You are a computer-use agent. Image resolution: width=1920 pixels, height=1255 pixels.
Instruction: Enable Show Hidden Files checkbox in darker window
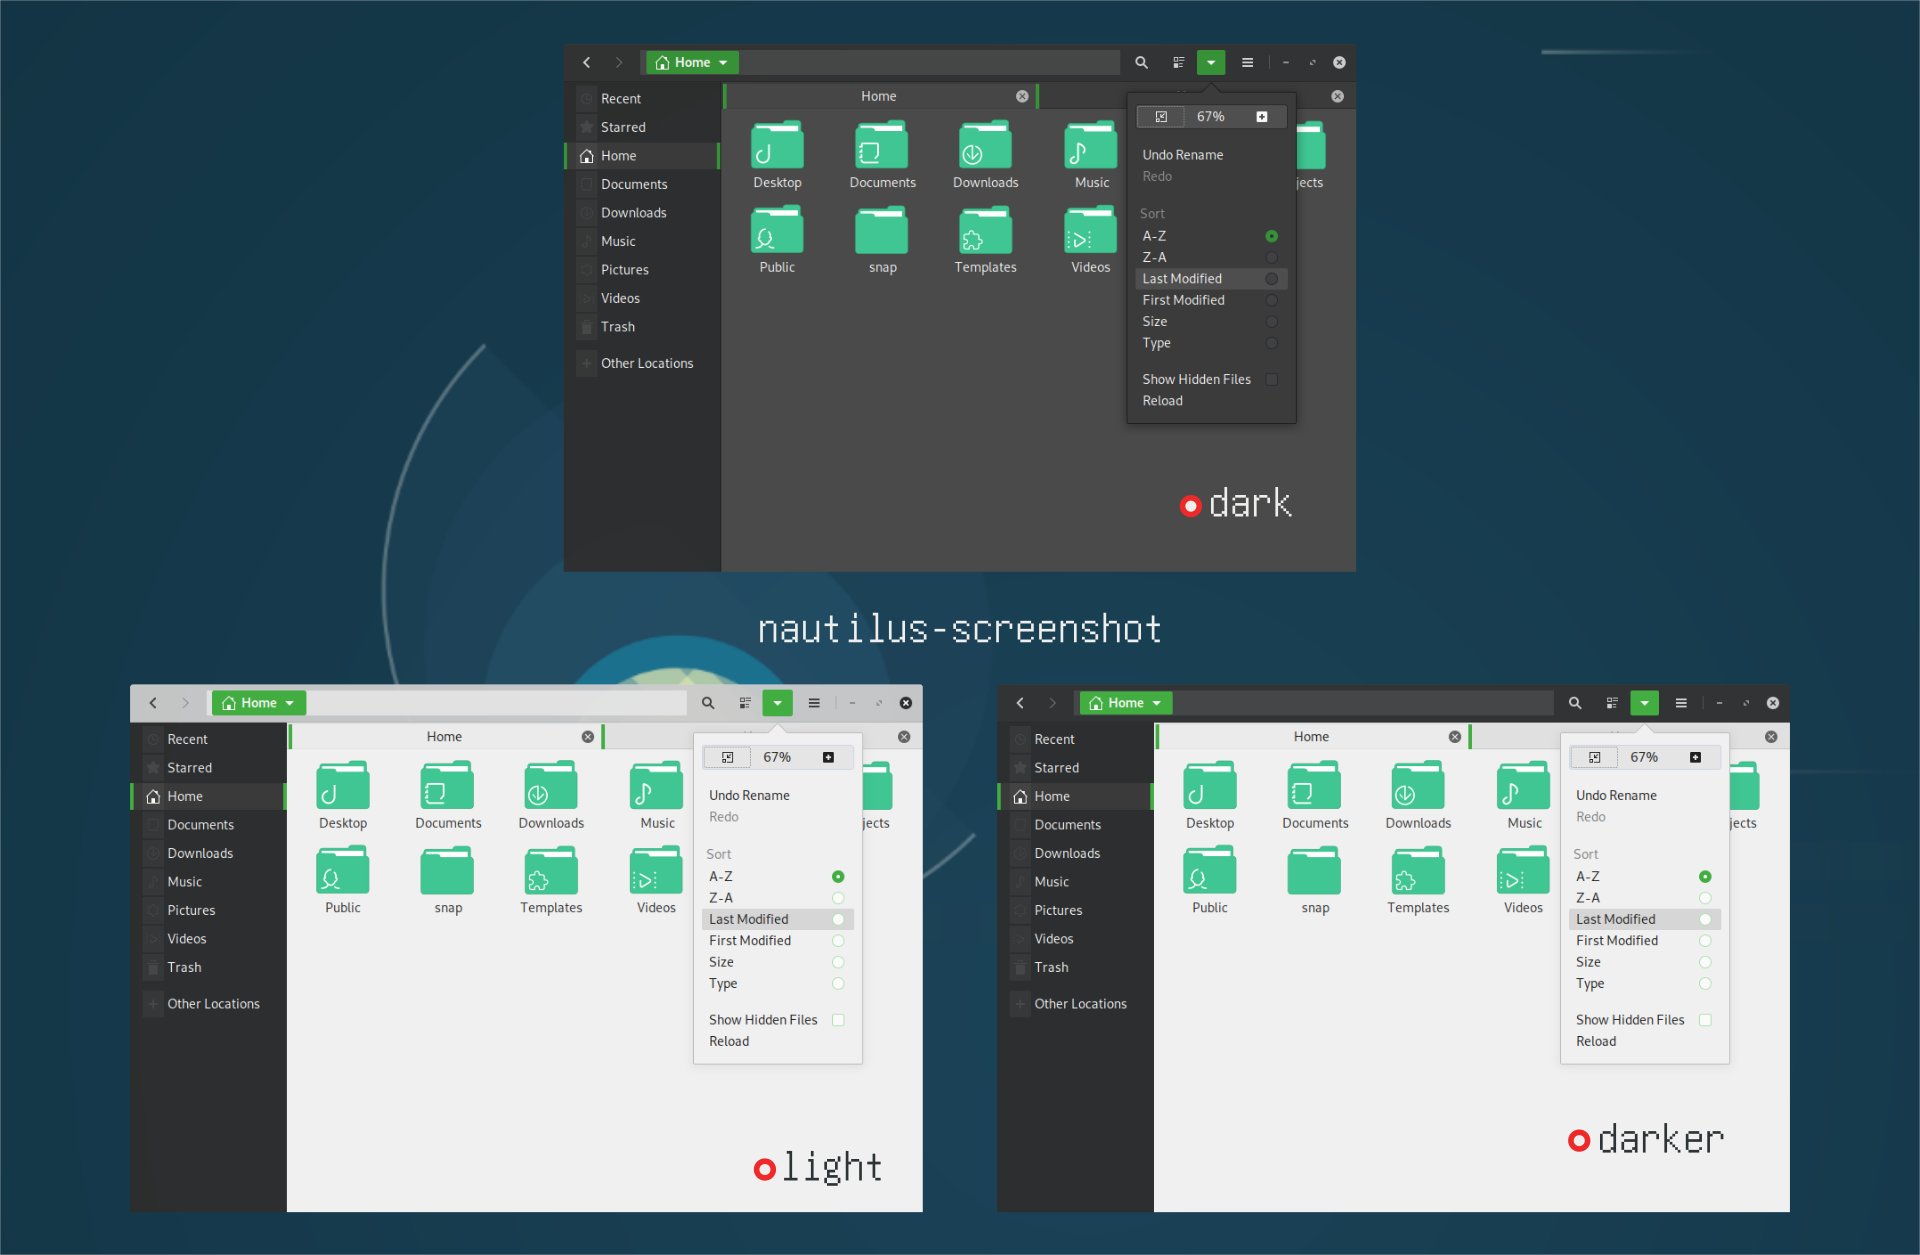click(1705, 1020)
